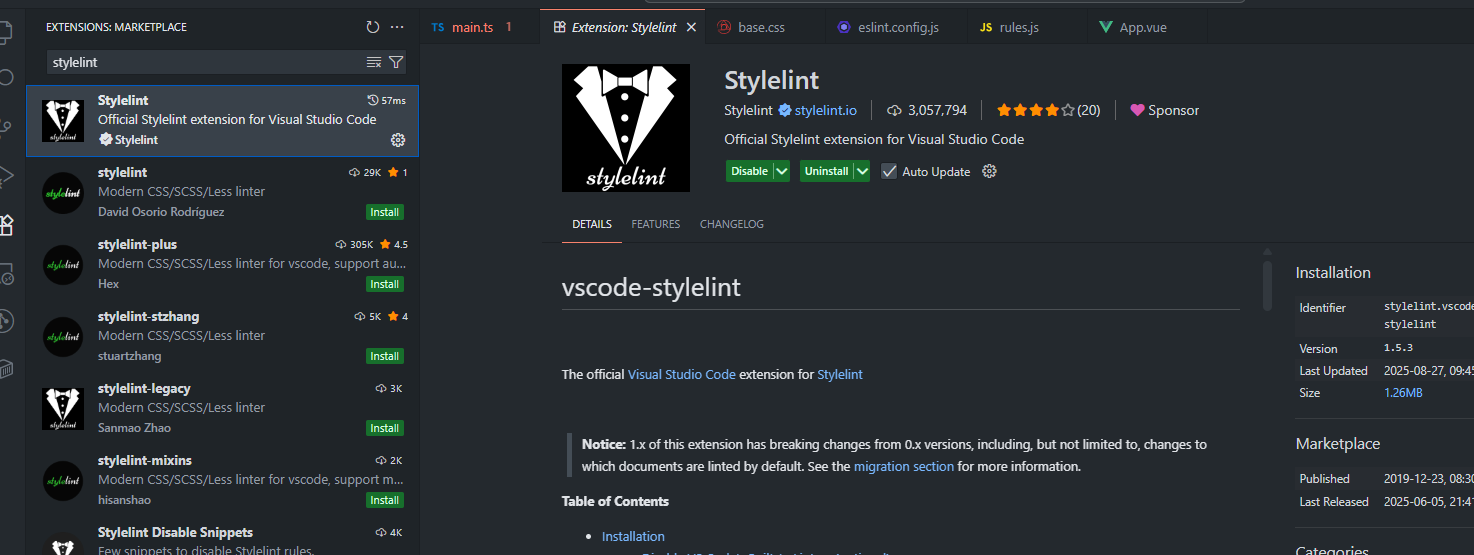Open manage gear for installed Stylelint
Viewport: 1474px width, 555px height.
tap(397, 139)
